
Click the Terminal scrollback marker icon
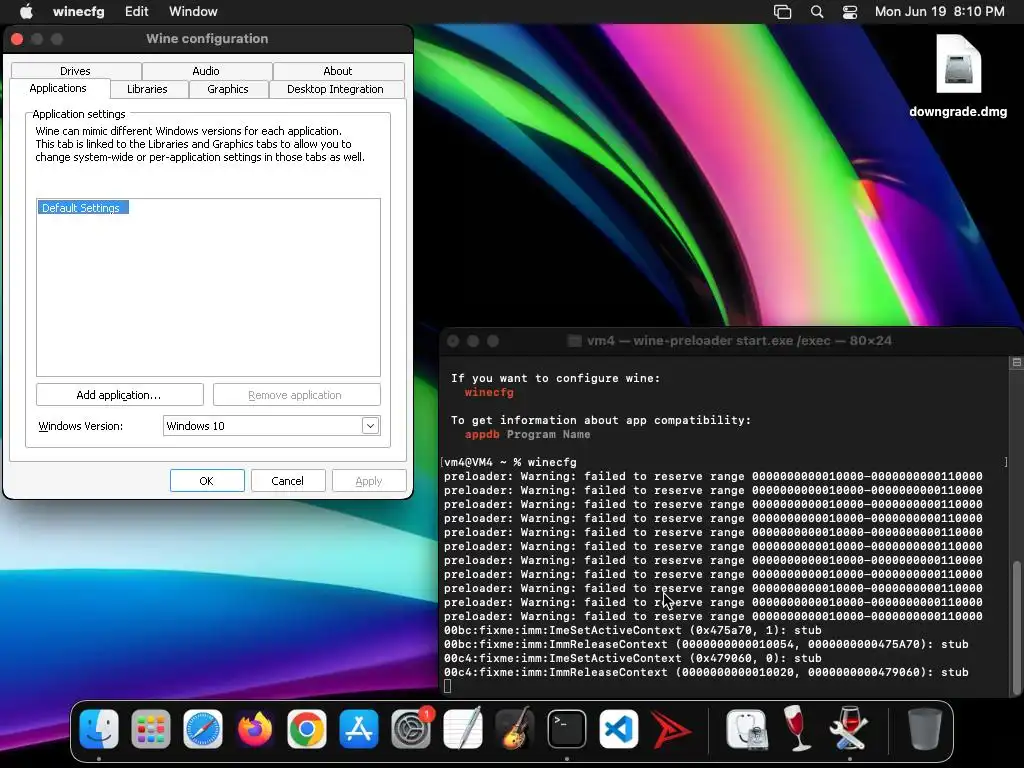pos(1016,362)
